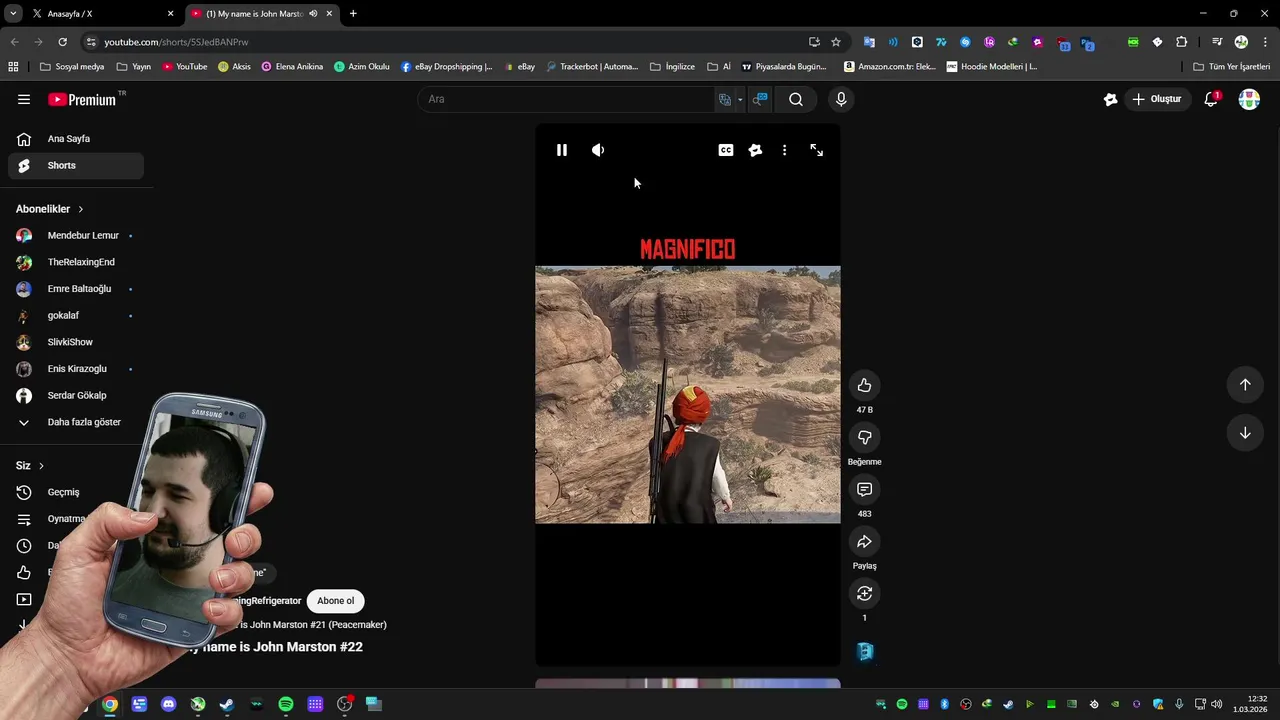Open eBay Dropshipping bookmark
Image resolution: width=1280 pixels, height=720 pixels.
[447, 67]
